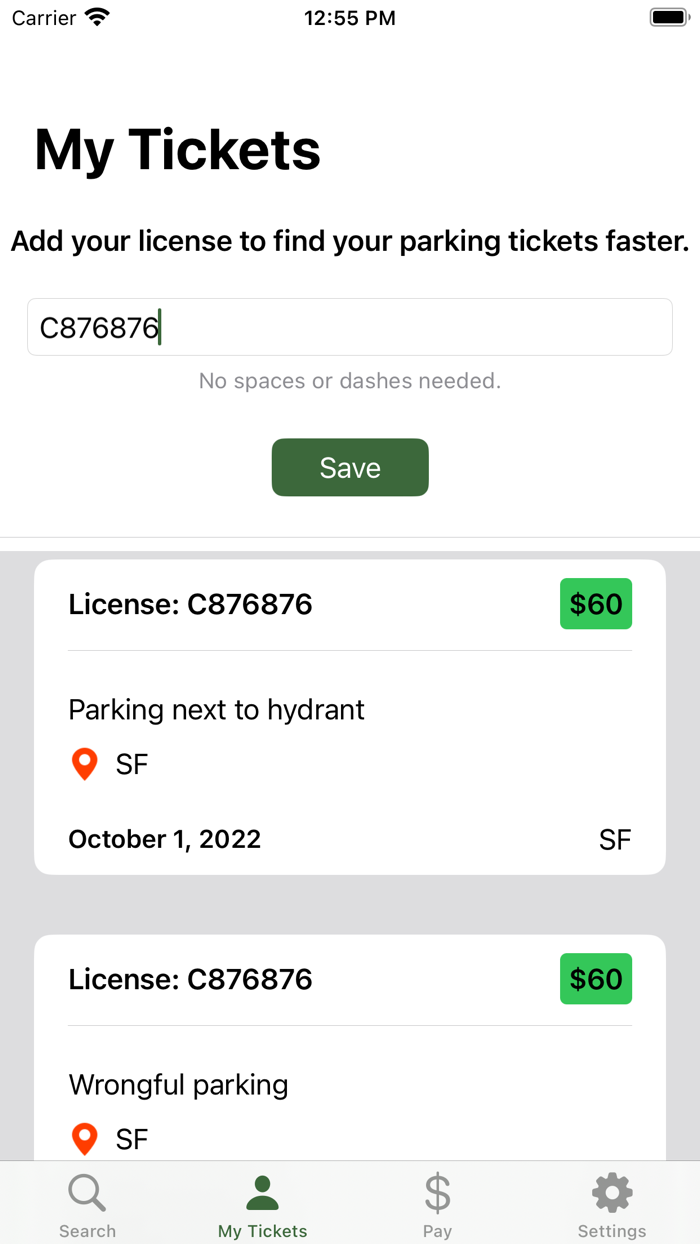Select the parking next to hydrant ticket card

coord(350,716)
